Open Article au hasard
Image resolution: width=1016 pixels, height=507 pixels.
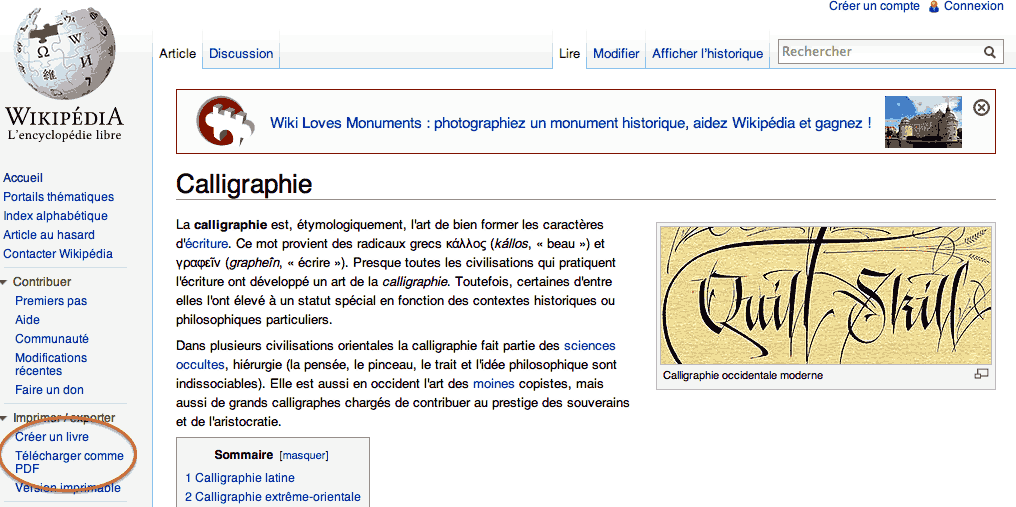click(49, 235)
